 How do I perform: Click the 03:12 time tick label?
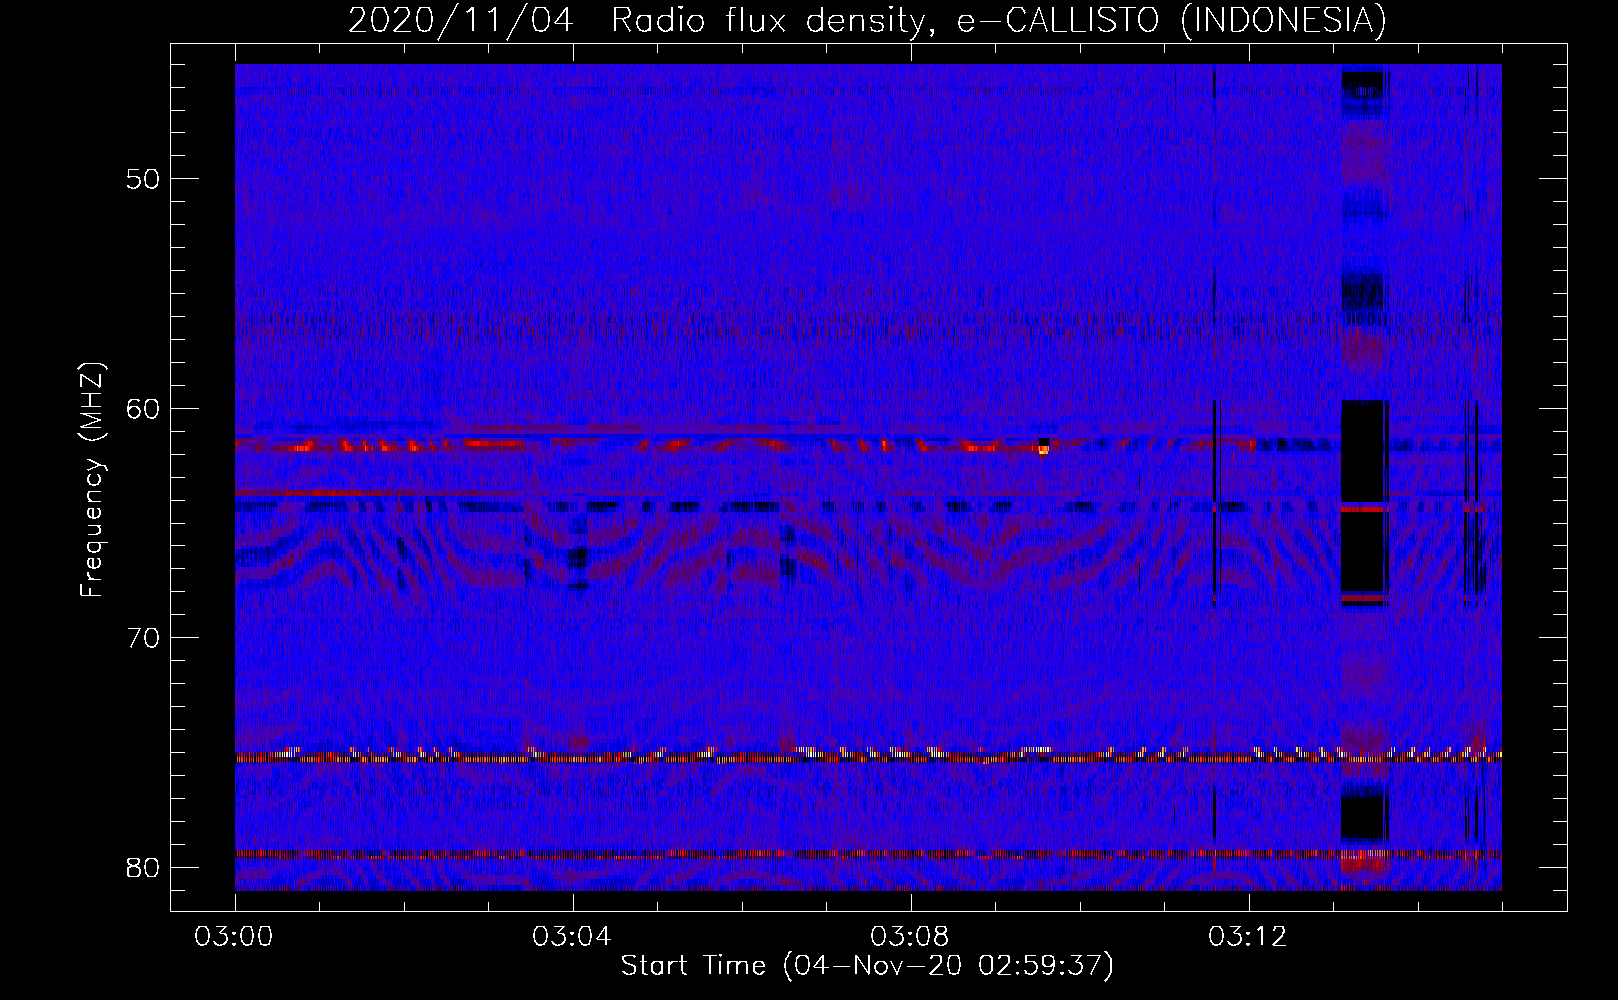(x=1248, y=937)
